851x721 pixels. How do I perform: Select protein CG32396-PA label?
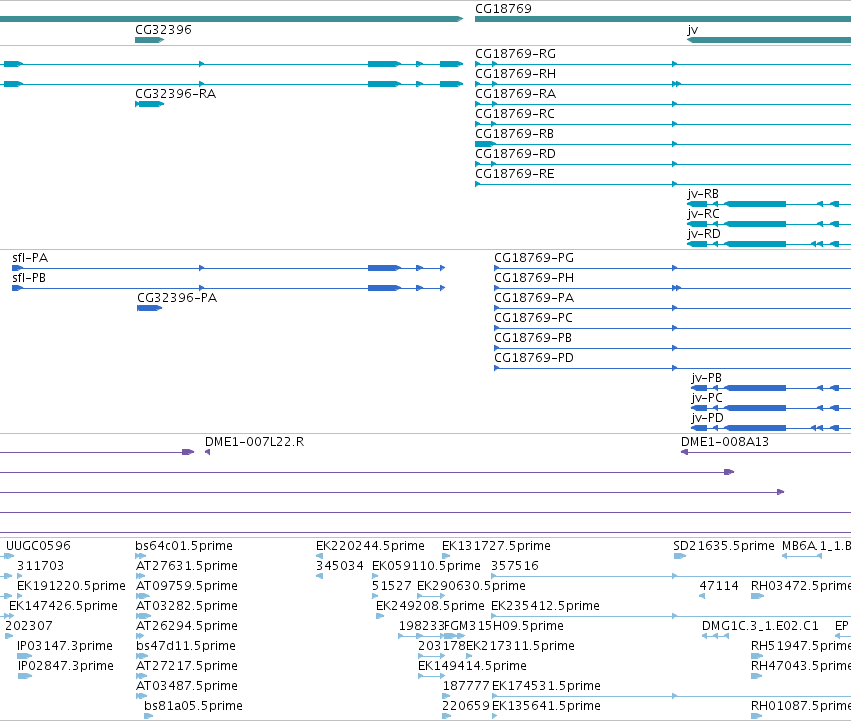177,298
